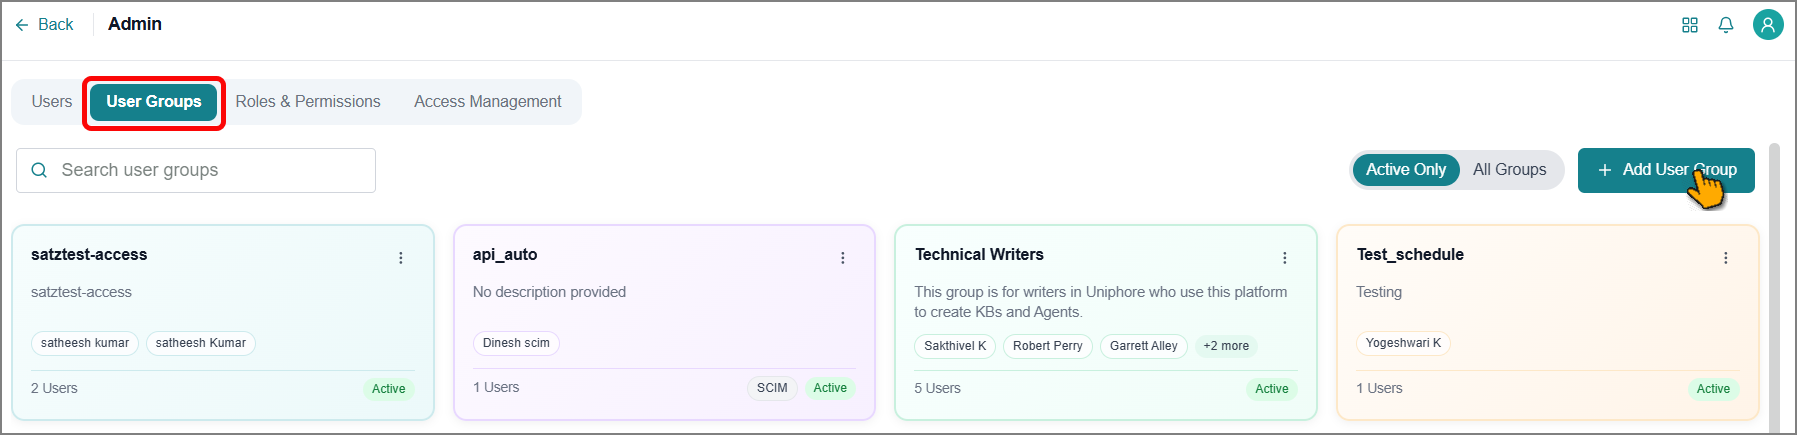Open the user profile avatar

(1768, 25)
